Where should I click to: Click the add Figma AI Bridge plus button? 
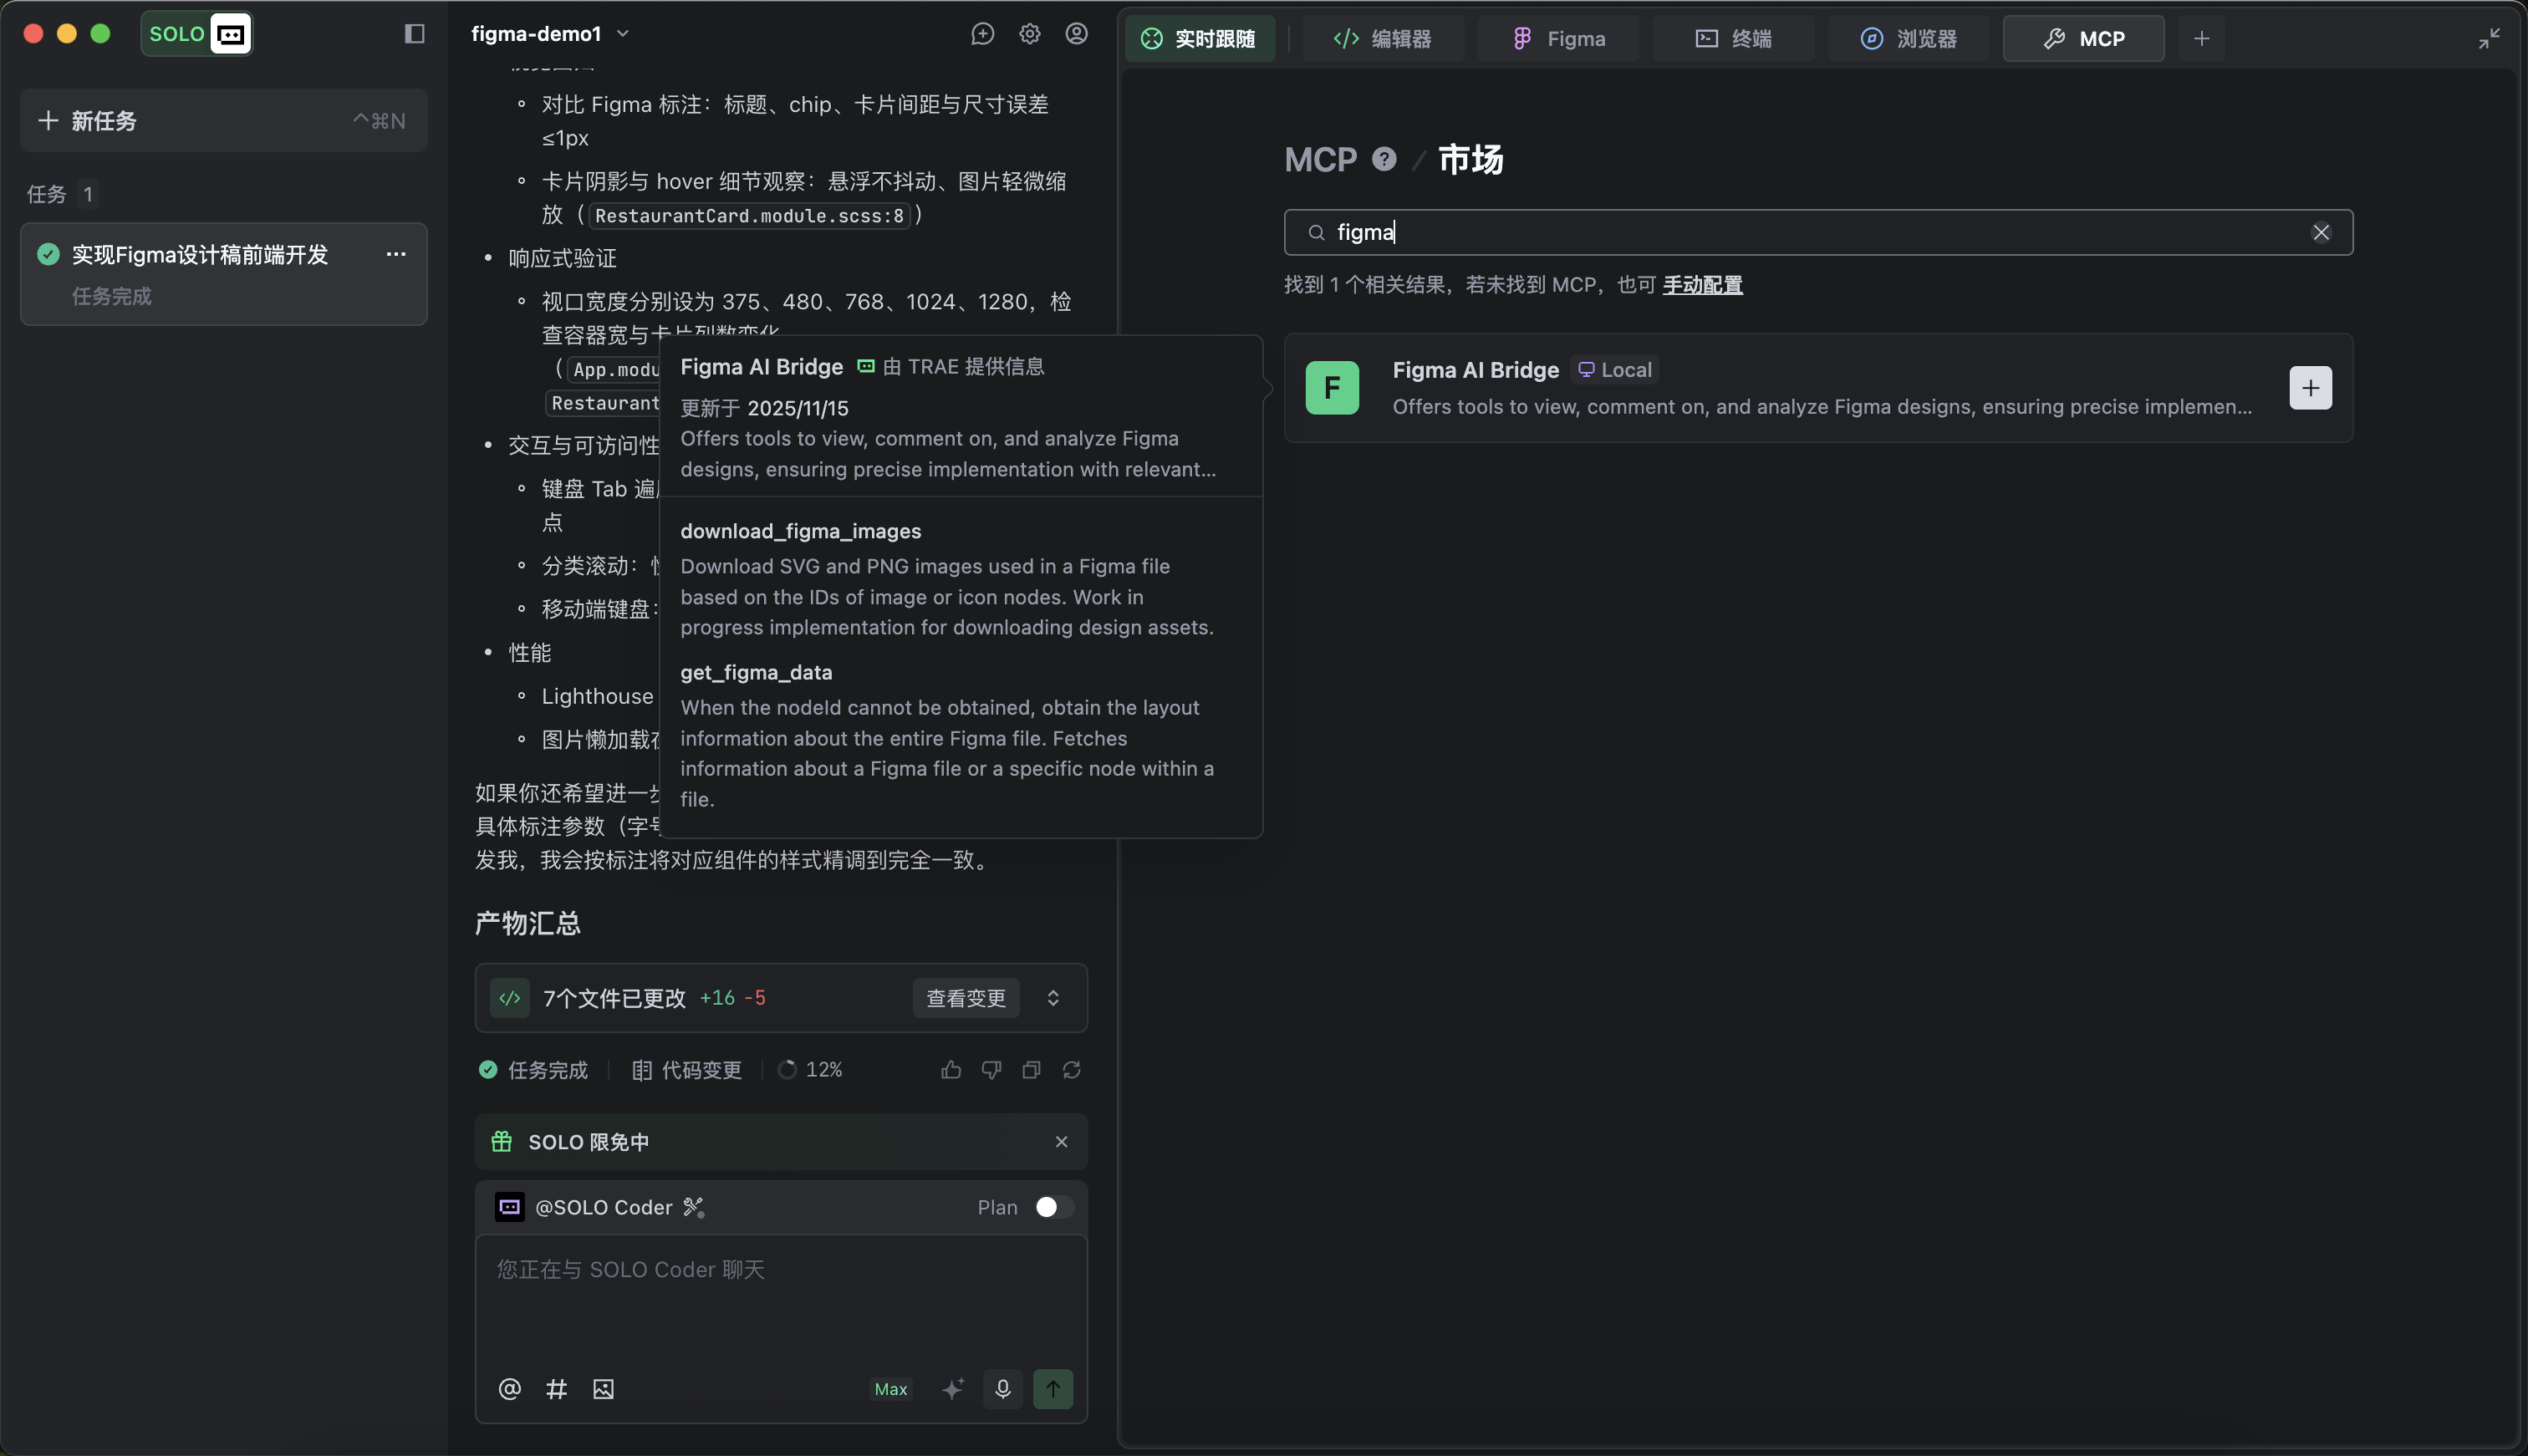(x=2310, y=388)
